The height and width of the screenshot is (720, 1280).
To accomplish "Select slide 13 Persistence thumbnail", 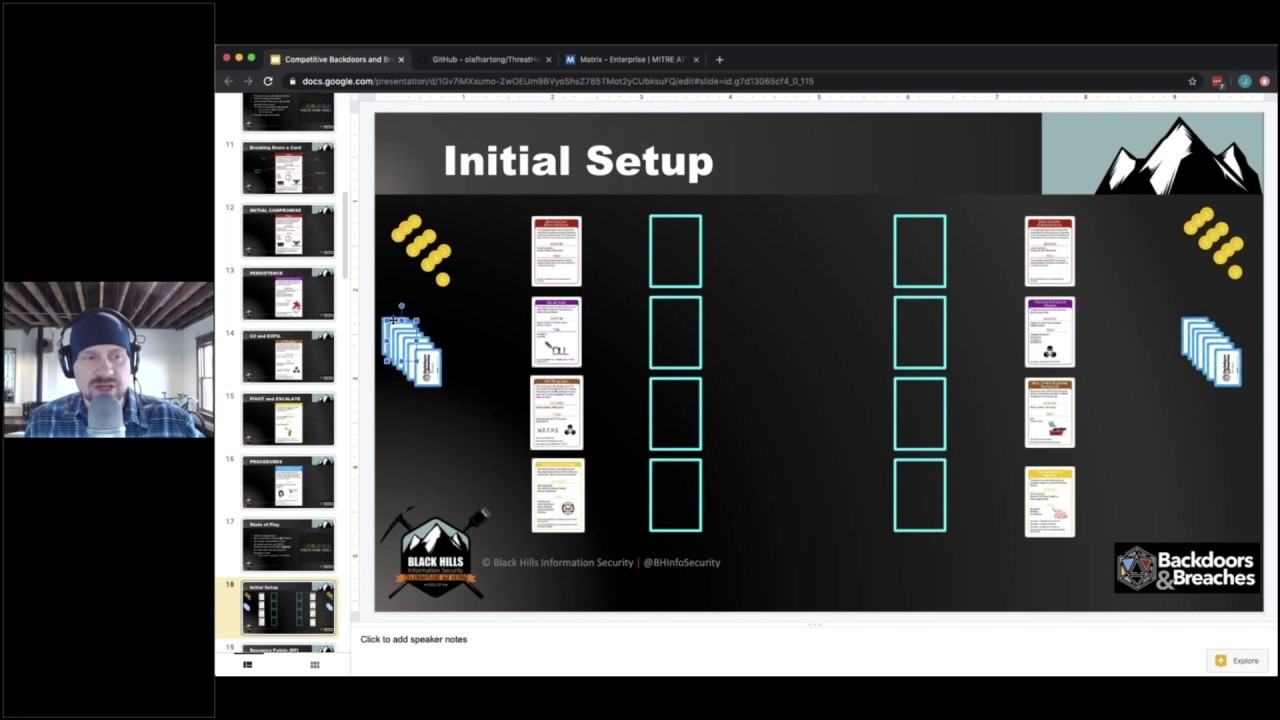I will pos(288,294).
